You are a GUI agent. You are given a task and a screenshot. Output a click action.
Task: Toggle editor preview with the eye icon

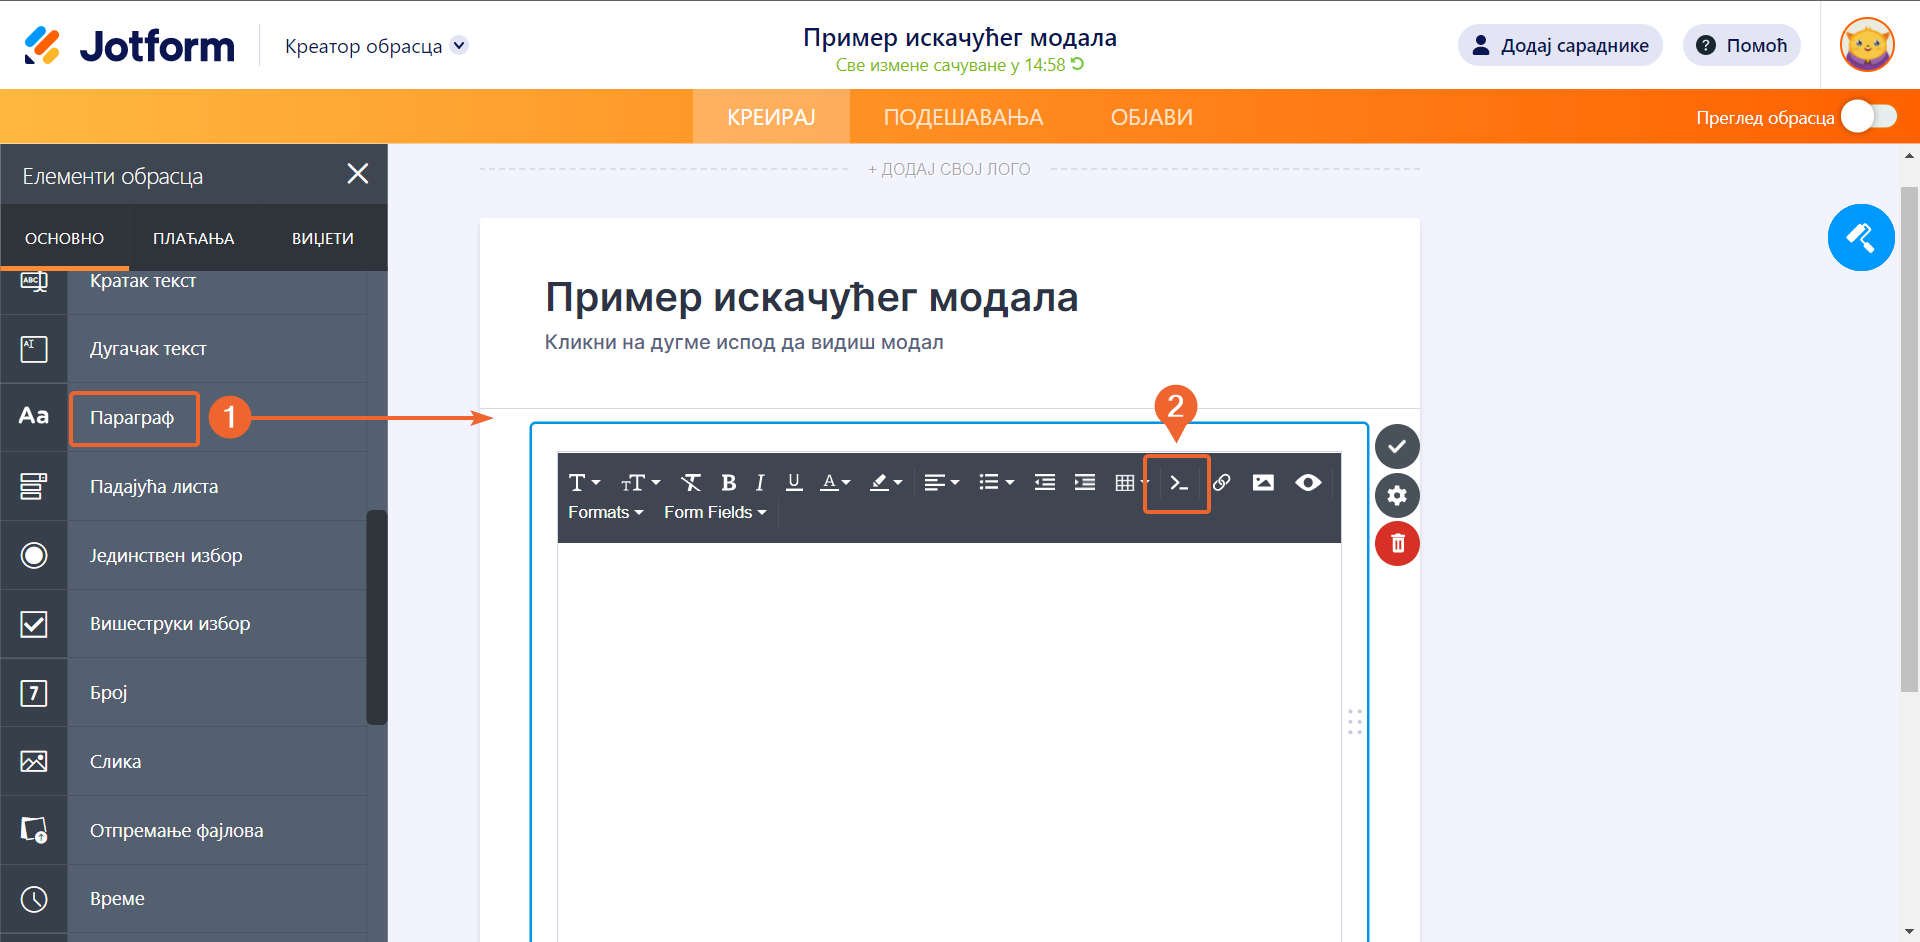tap(1308, 483)
